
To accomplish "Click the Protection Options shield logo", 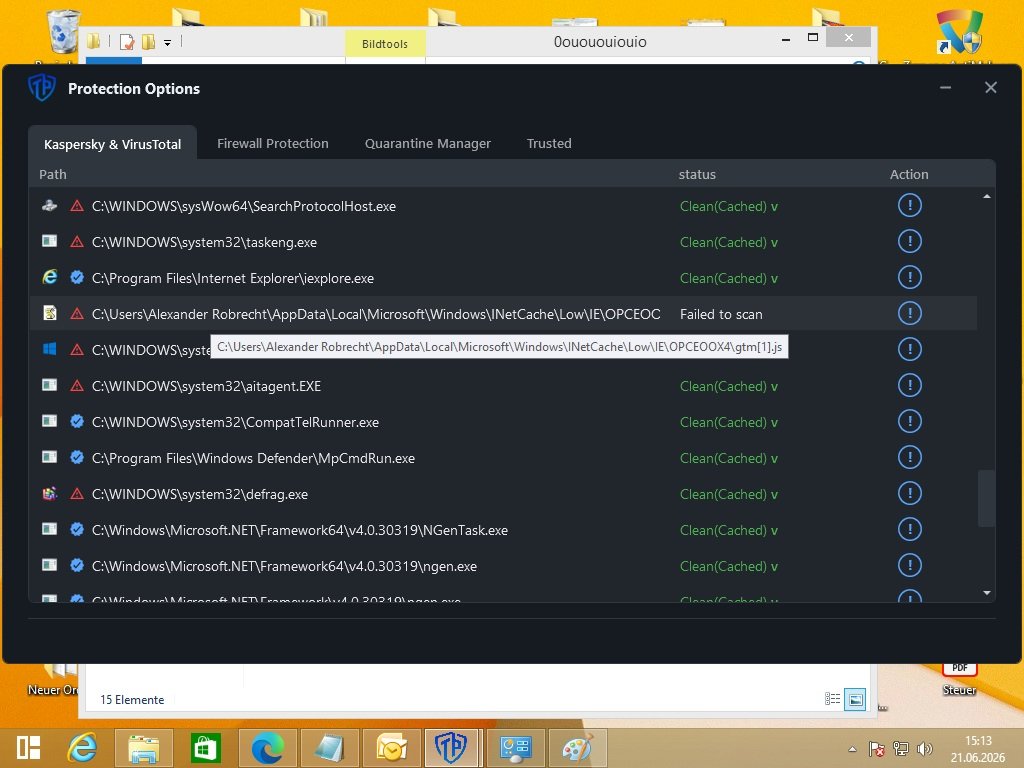I will point(42,88).
